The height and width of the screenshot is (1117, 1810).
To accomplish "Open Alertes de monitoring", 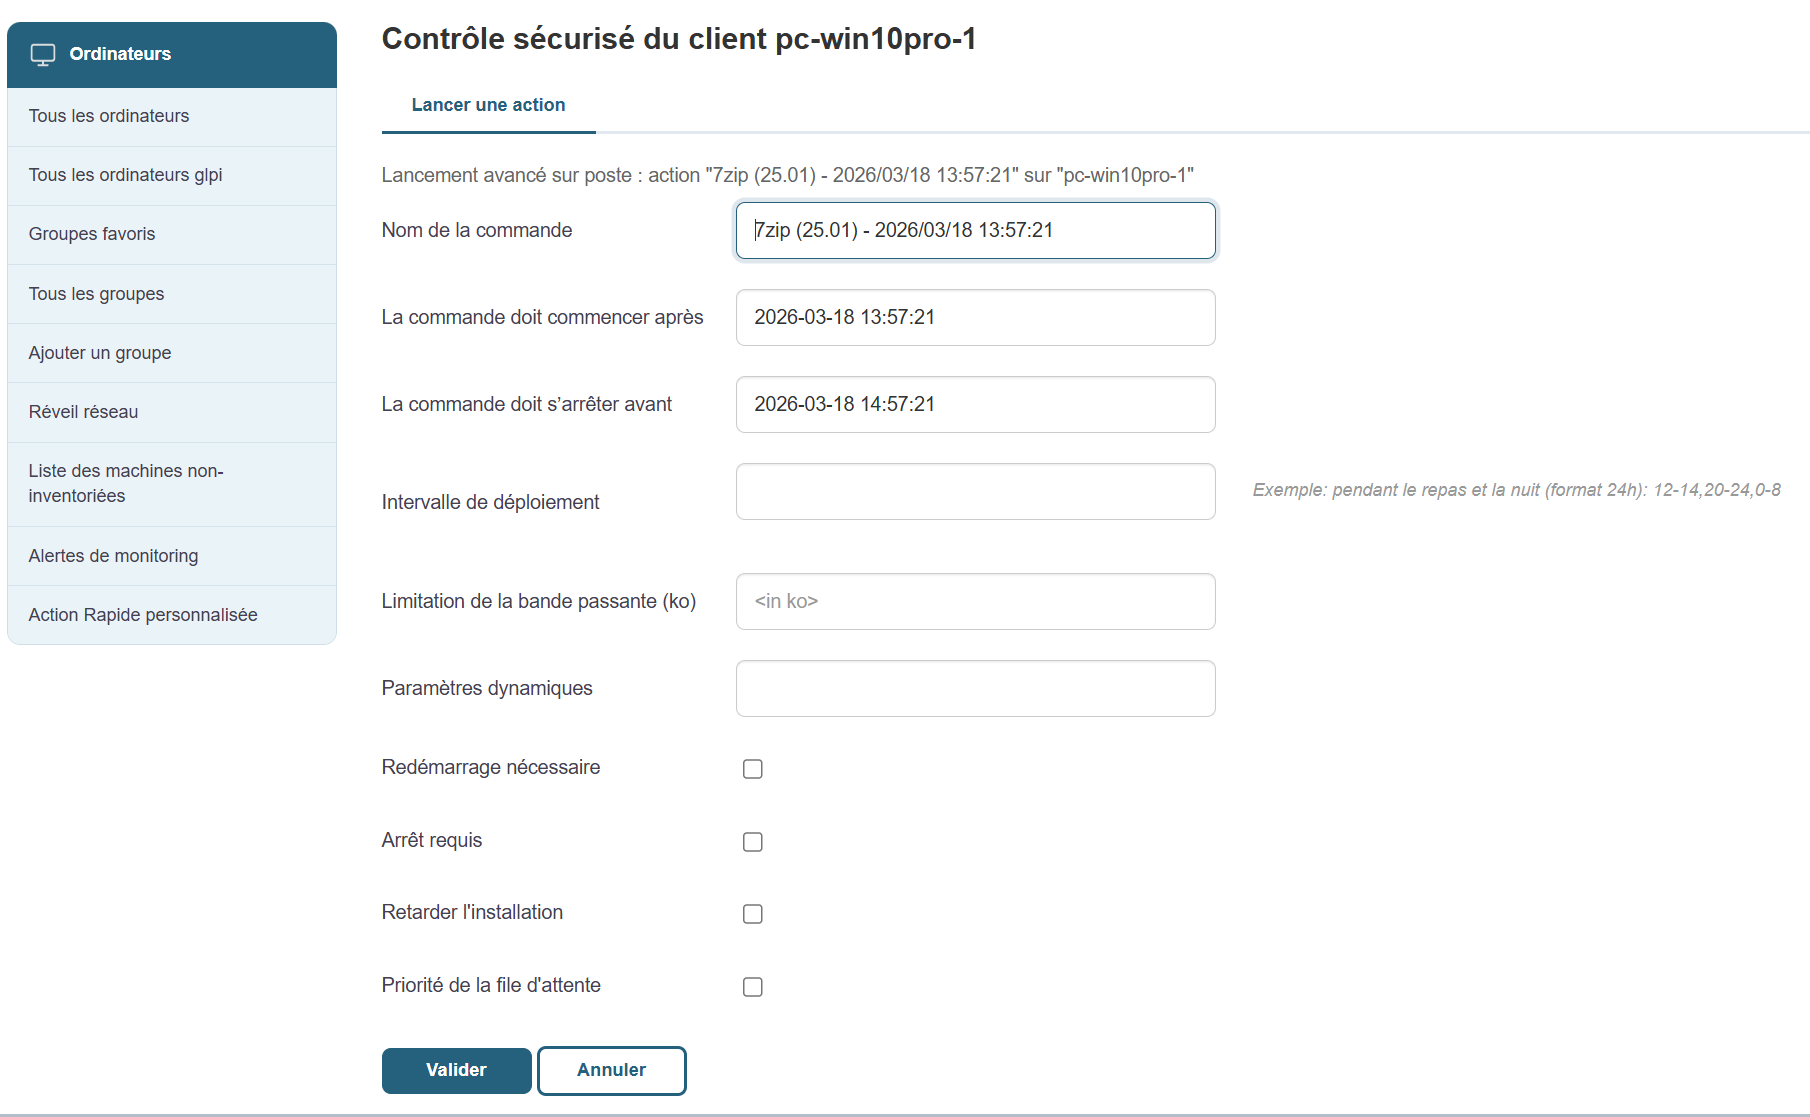I will point(113,556).
